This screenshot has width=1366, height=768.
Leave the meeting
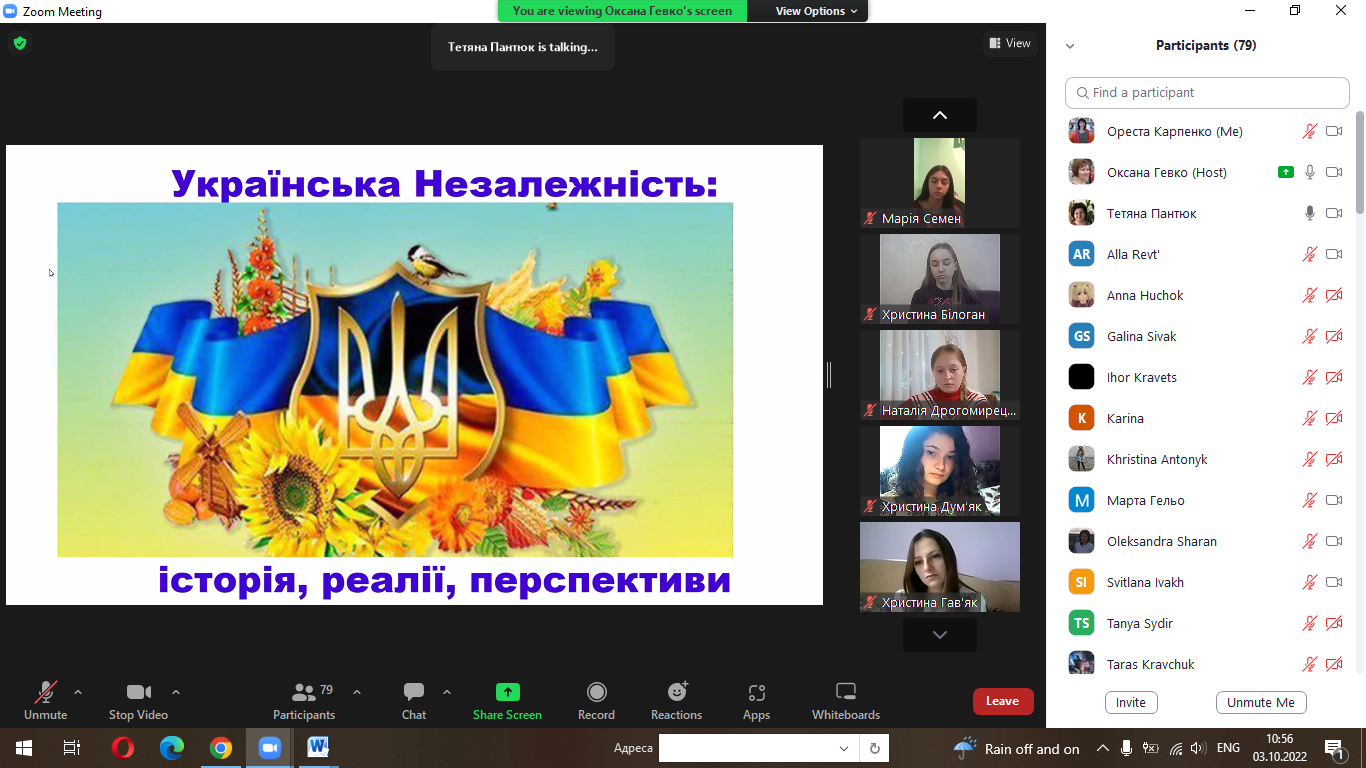pyautogui.click(x=1003, y=701)
